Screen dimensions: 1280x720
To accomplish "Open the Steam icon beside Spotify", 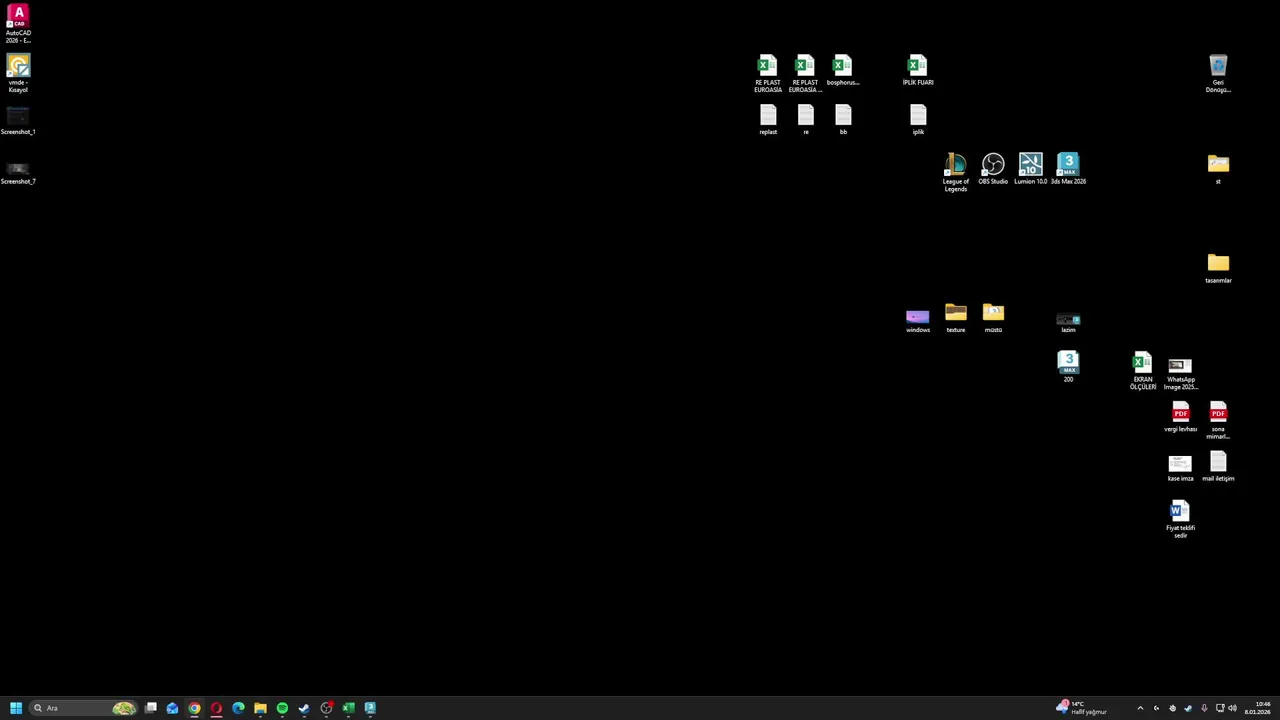I will (304, 708).
